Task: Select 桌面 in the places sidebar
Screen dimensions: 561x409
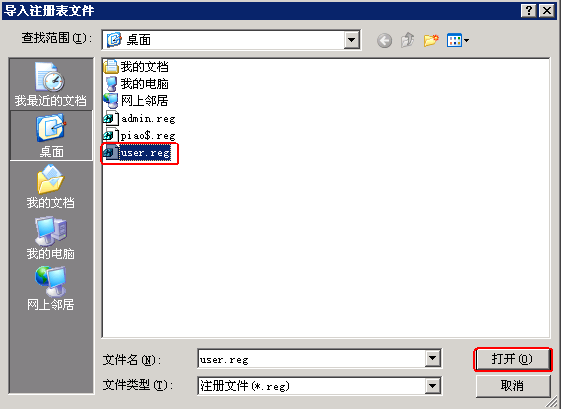Action: coord(51,135)
